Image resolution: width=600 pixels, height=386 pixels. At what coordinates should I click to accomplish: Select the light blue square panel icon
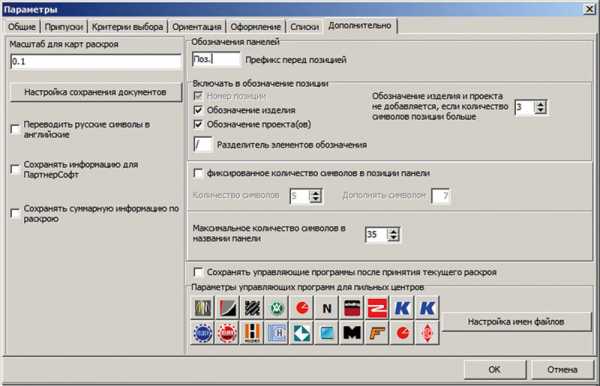tap(327, 332)
